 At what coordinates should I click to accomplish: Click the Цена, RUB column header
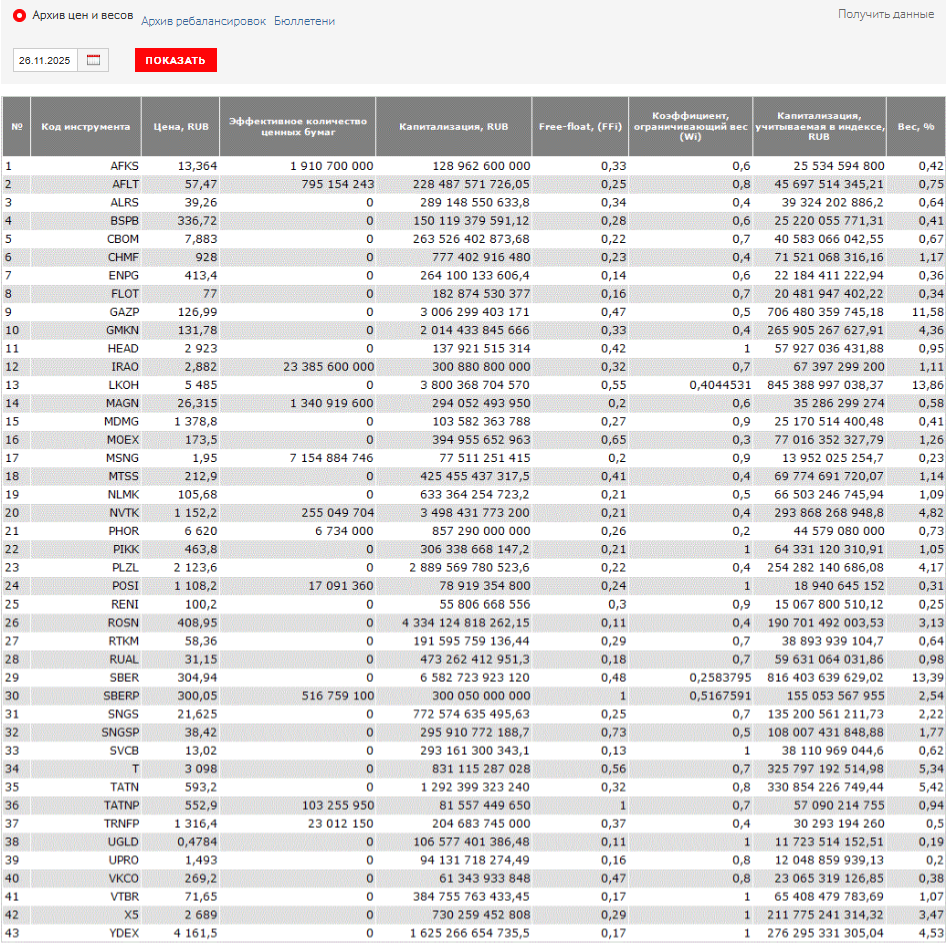coord(180,127)
